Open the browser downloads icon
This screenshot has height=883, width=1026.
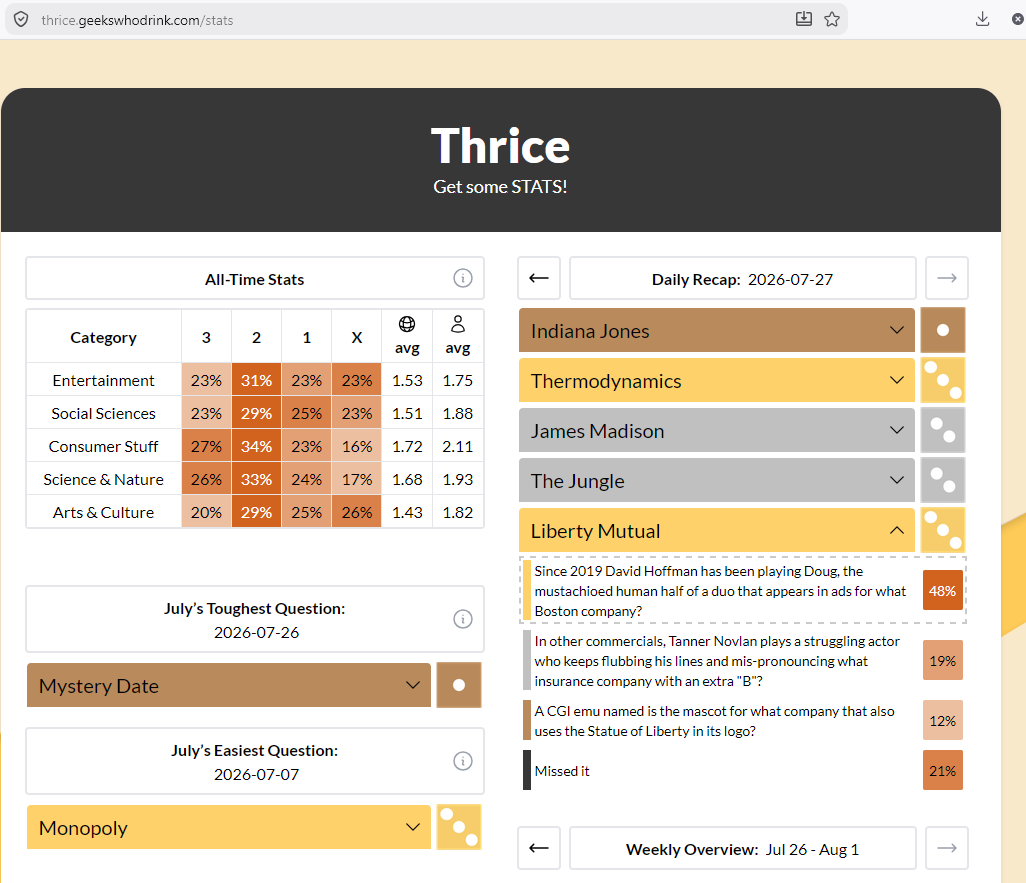coord(982,19)
